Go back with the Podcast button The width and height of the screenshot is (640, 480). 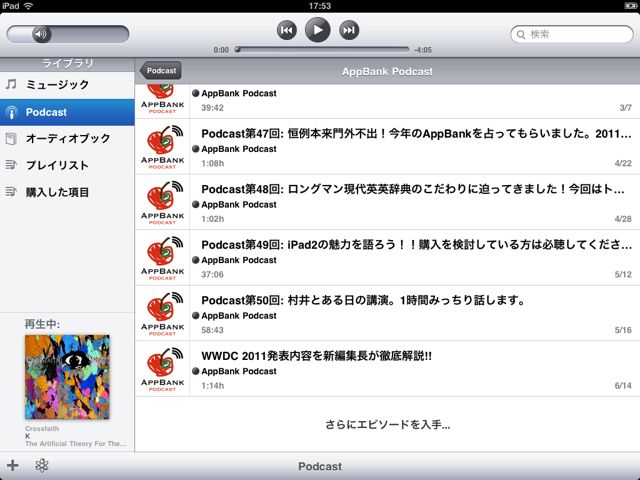pos(161,71)
